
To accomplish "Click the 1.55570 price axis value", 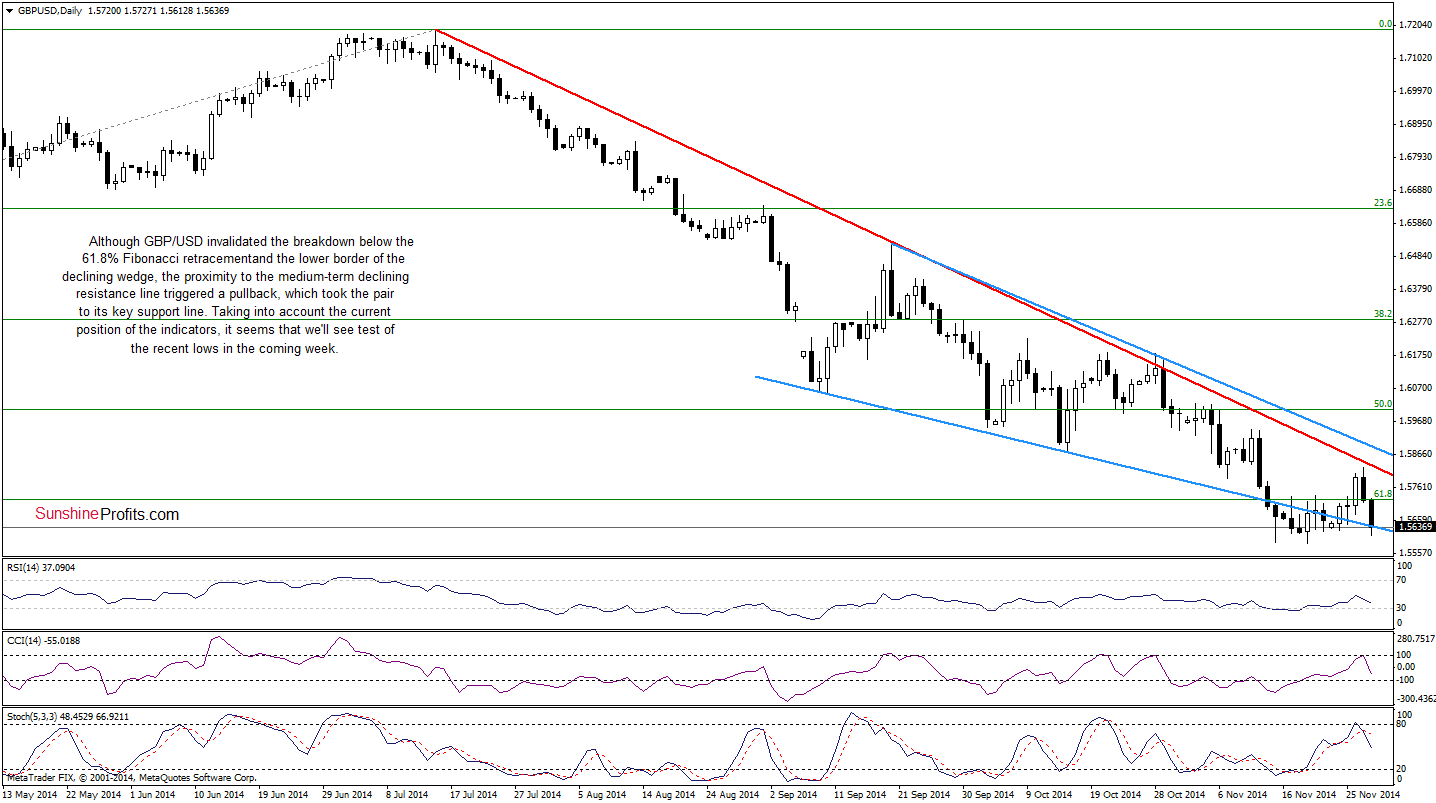I will click(1415, 552).
